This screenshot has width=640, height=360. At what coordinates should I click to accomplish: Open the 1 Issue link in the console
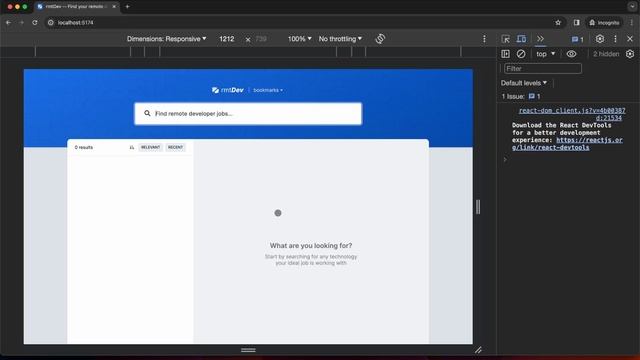[521, 96]
